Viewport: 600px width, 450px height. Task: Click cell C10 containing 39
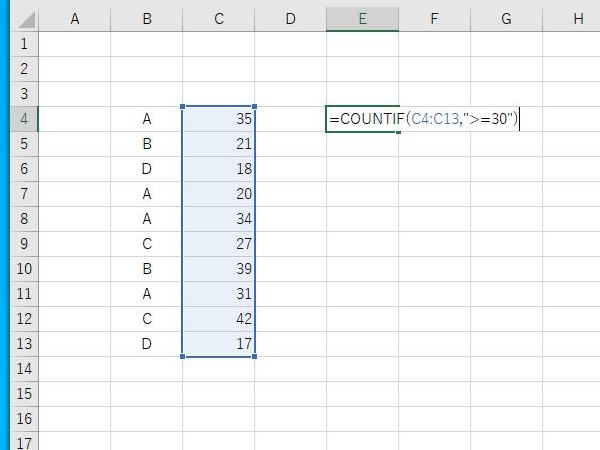coord(219,269)
